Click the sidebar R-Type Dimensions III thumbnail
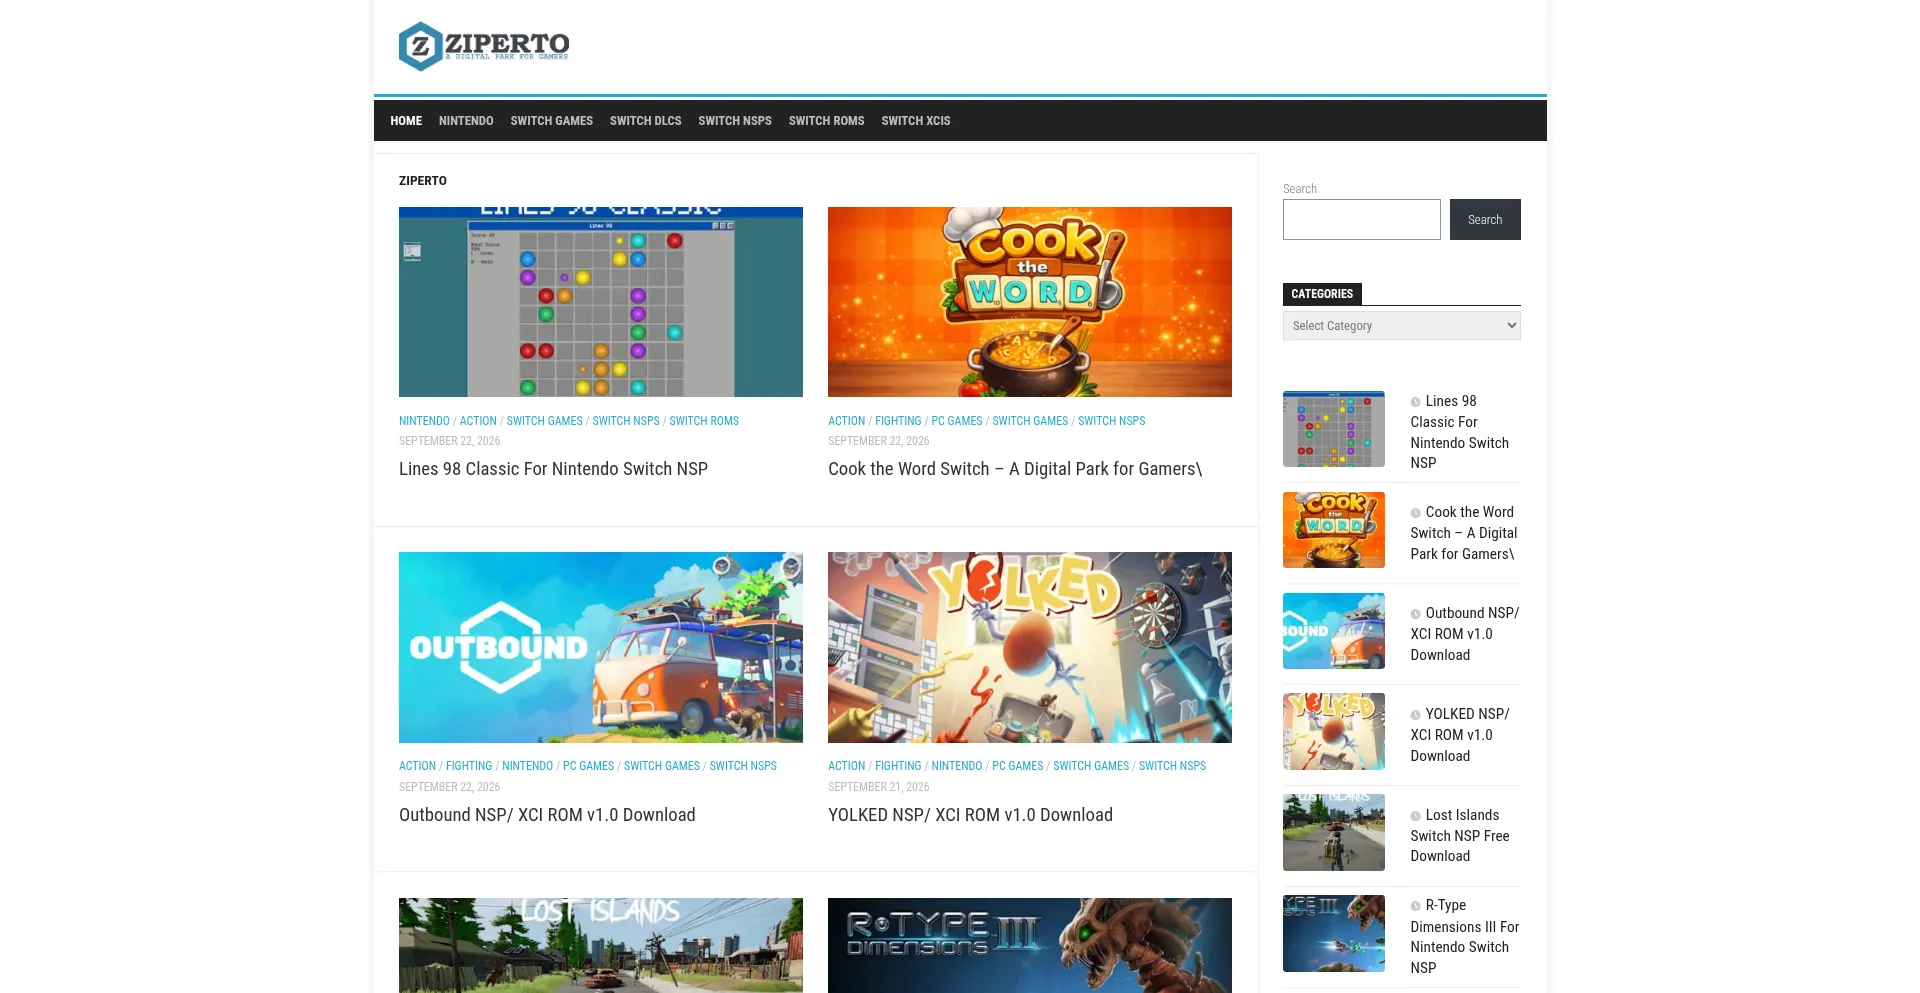Image resolution: width=1920 pixels, height=993 pixels. [1334, 933]
